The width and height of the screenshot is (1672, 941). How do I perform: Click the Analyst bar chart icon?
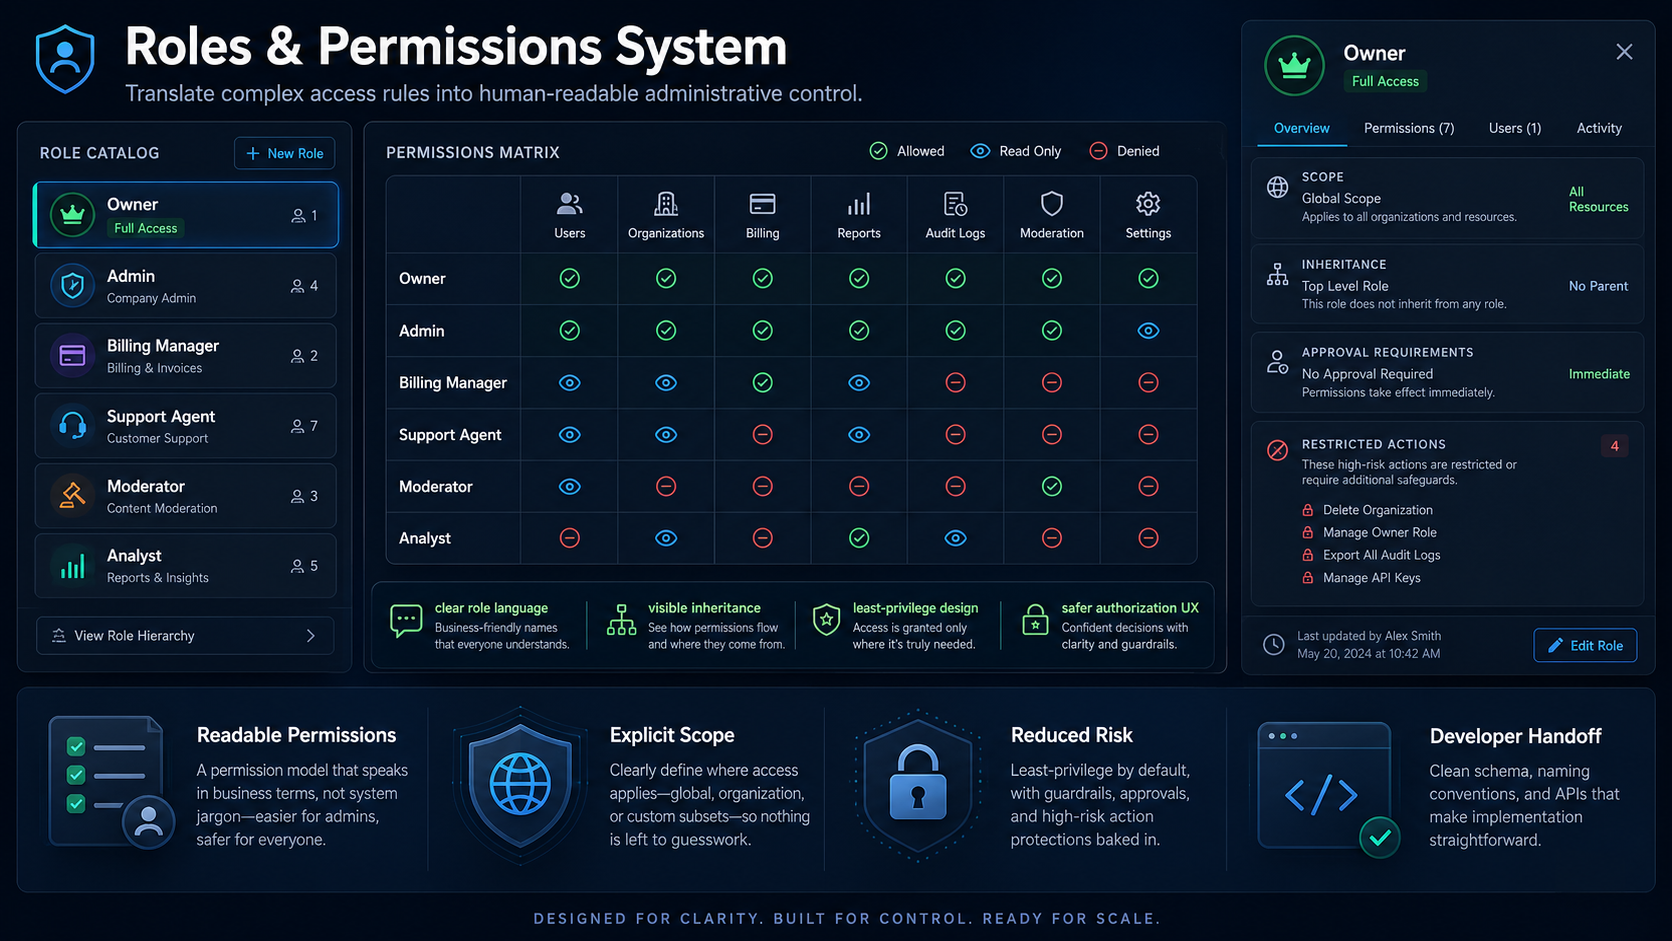[72, 566]
